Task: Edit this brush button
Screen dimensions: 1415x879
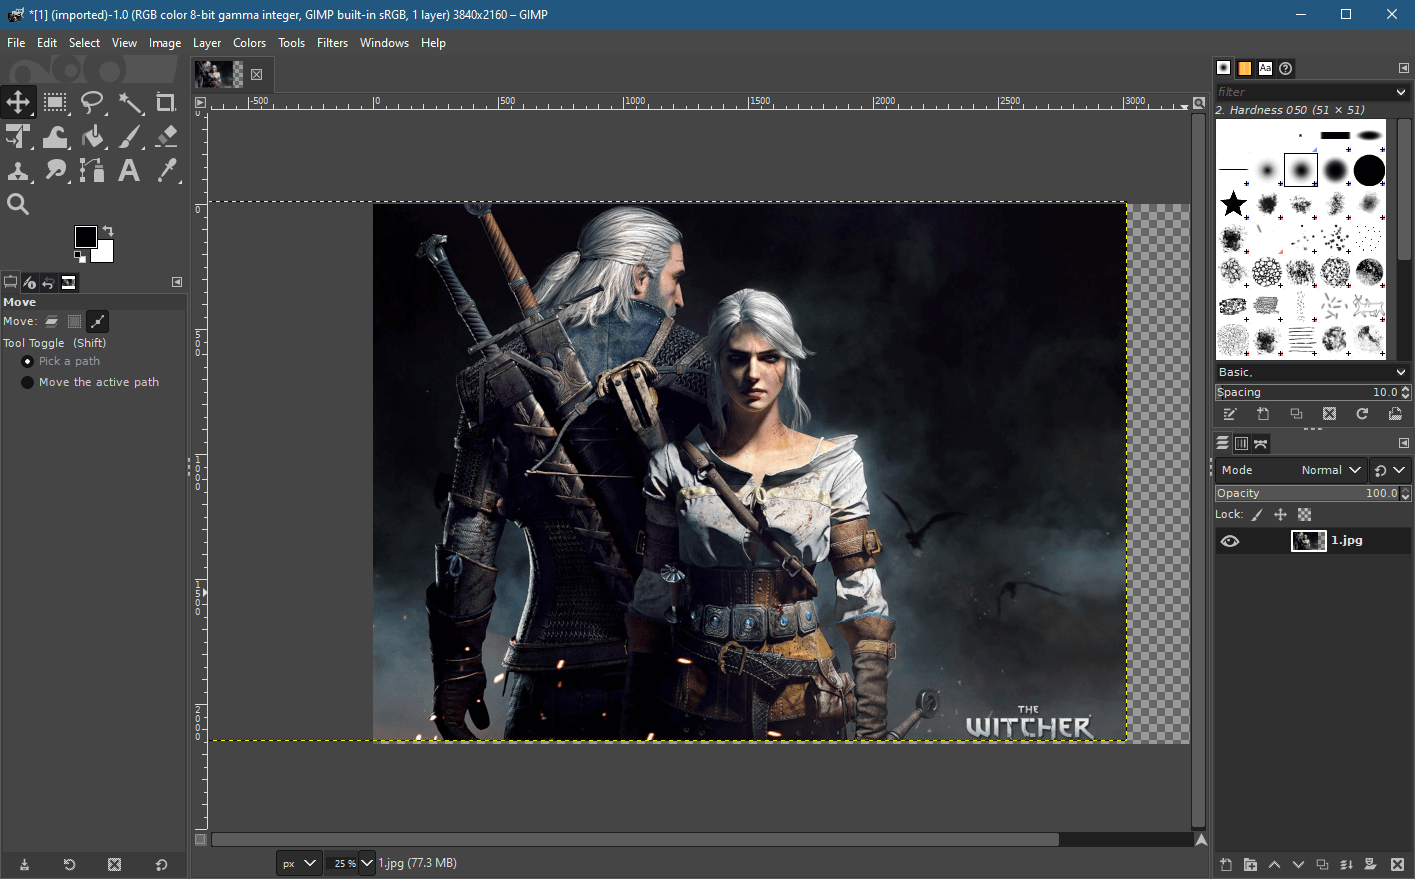Action: pyautogui.click(x=1230, y=414)
